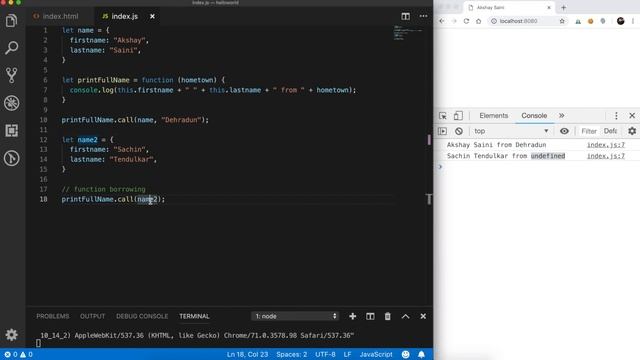Screen dimensions: 640x360
Task: Create a new terminal with plus icon
Action: coord(353,316)
